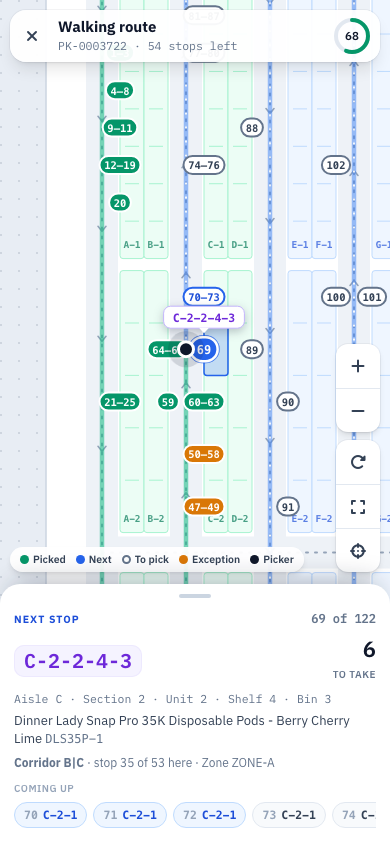Tap the 'Corridor B|C' stop details line
The image size is (390, 844).
tap(144, 763)
